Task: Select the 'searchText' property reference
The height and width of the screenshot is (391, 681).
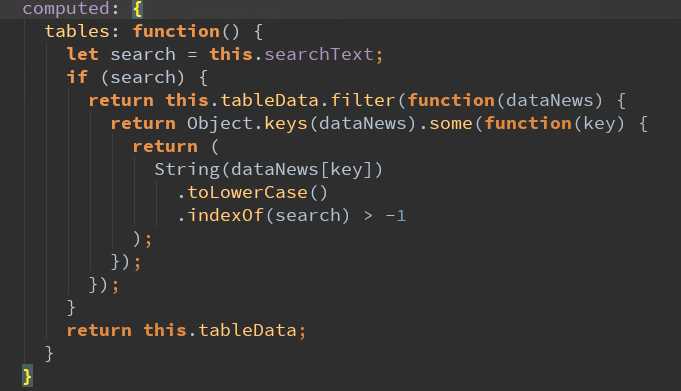Action: coord(319,54)
